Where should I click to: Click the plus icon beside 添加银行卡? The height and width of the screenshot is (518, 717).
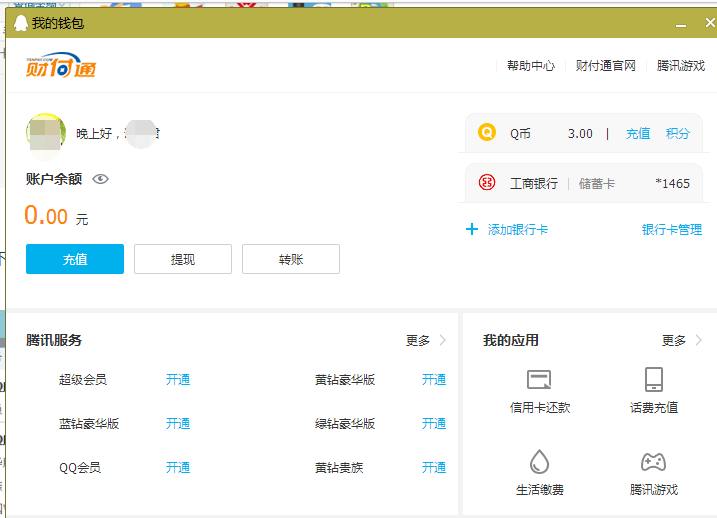(472, 229)
